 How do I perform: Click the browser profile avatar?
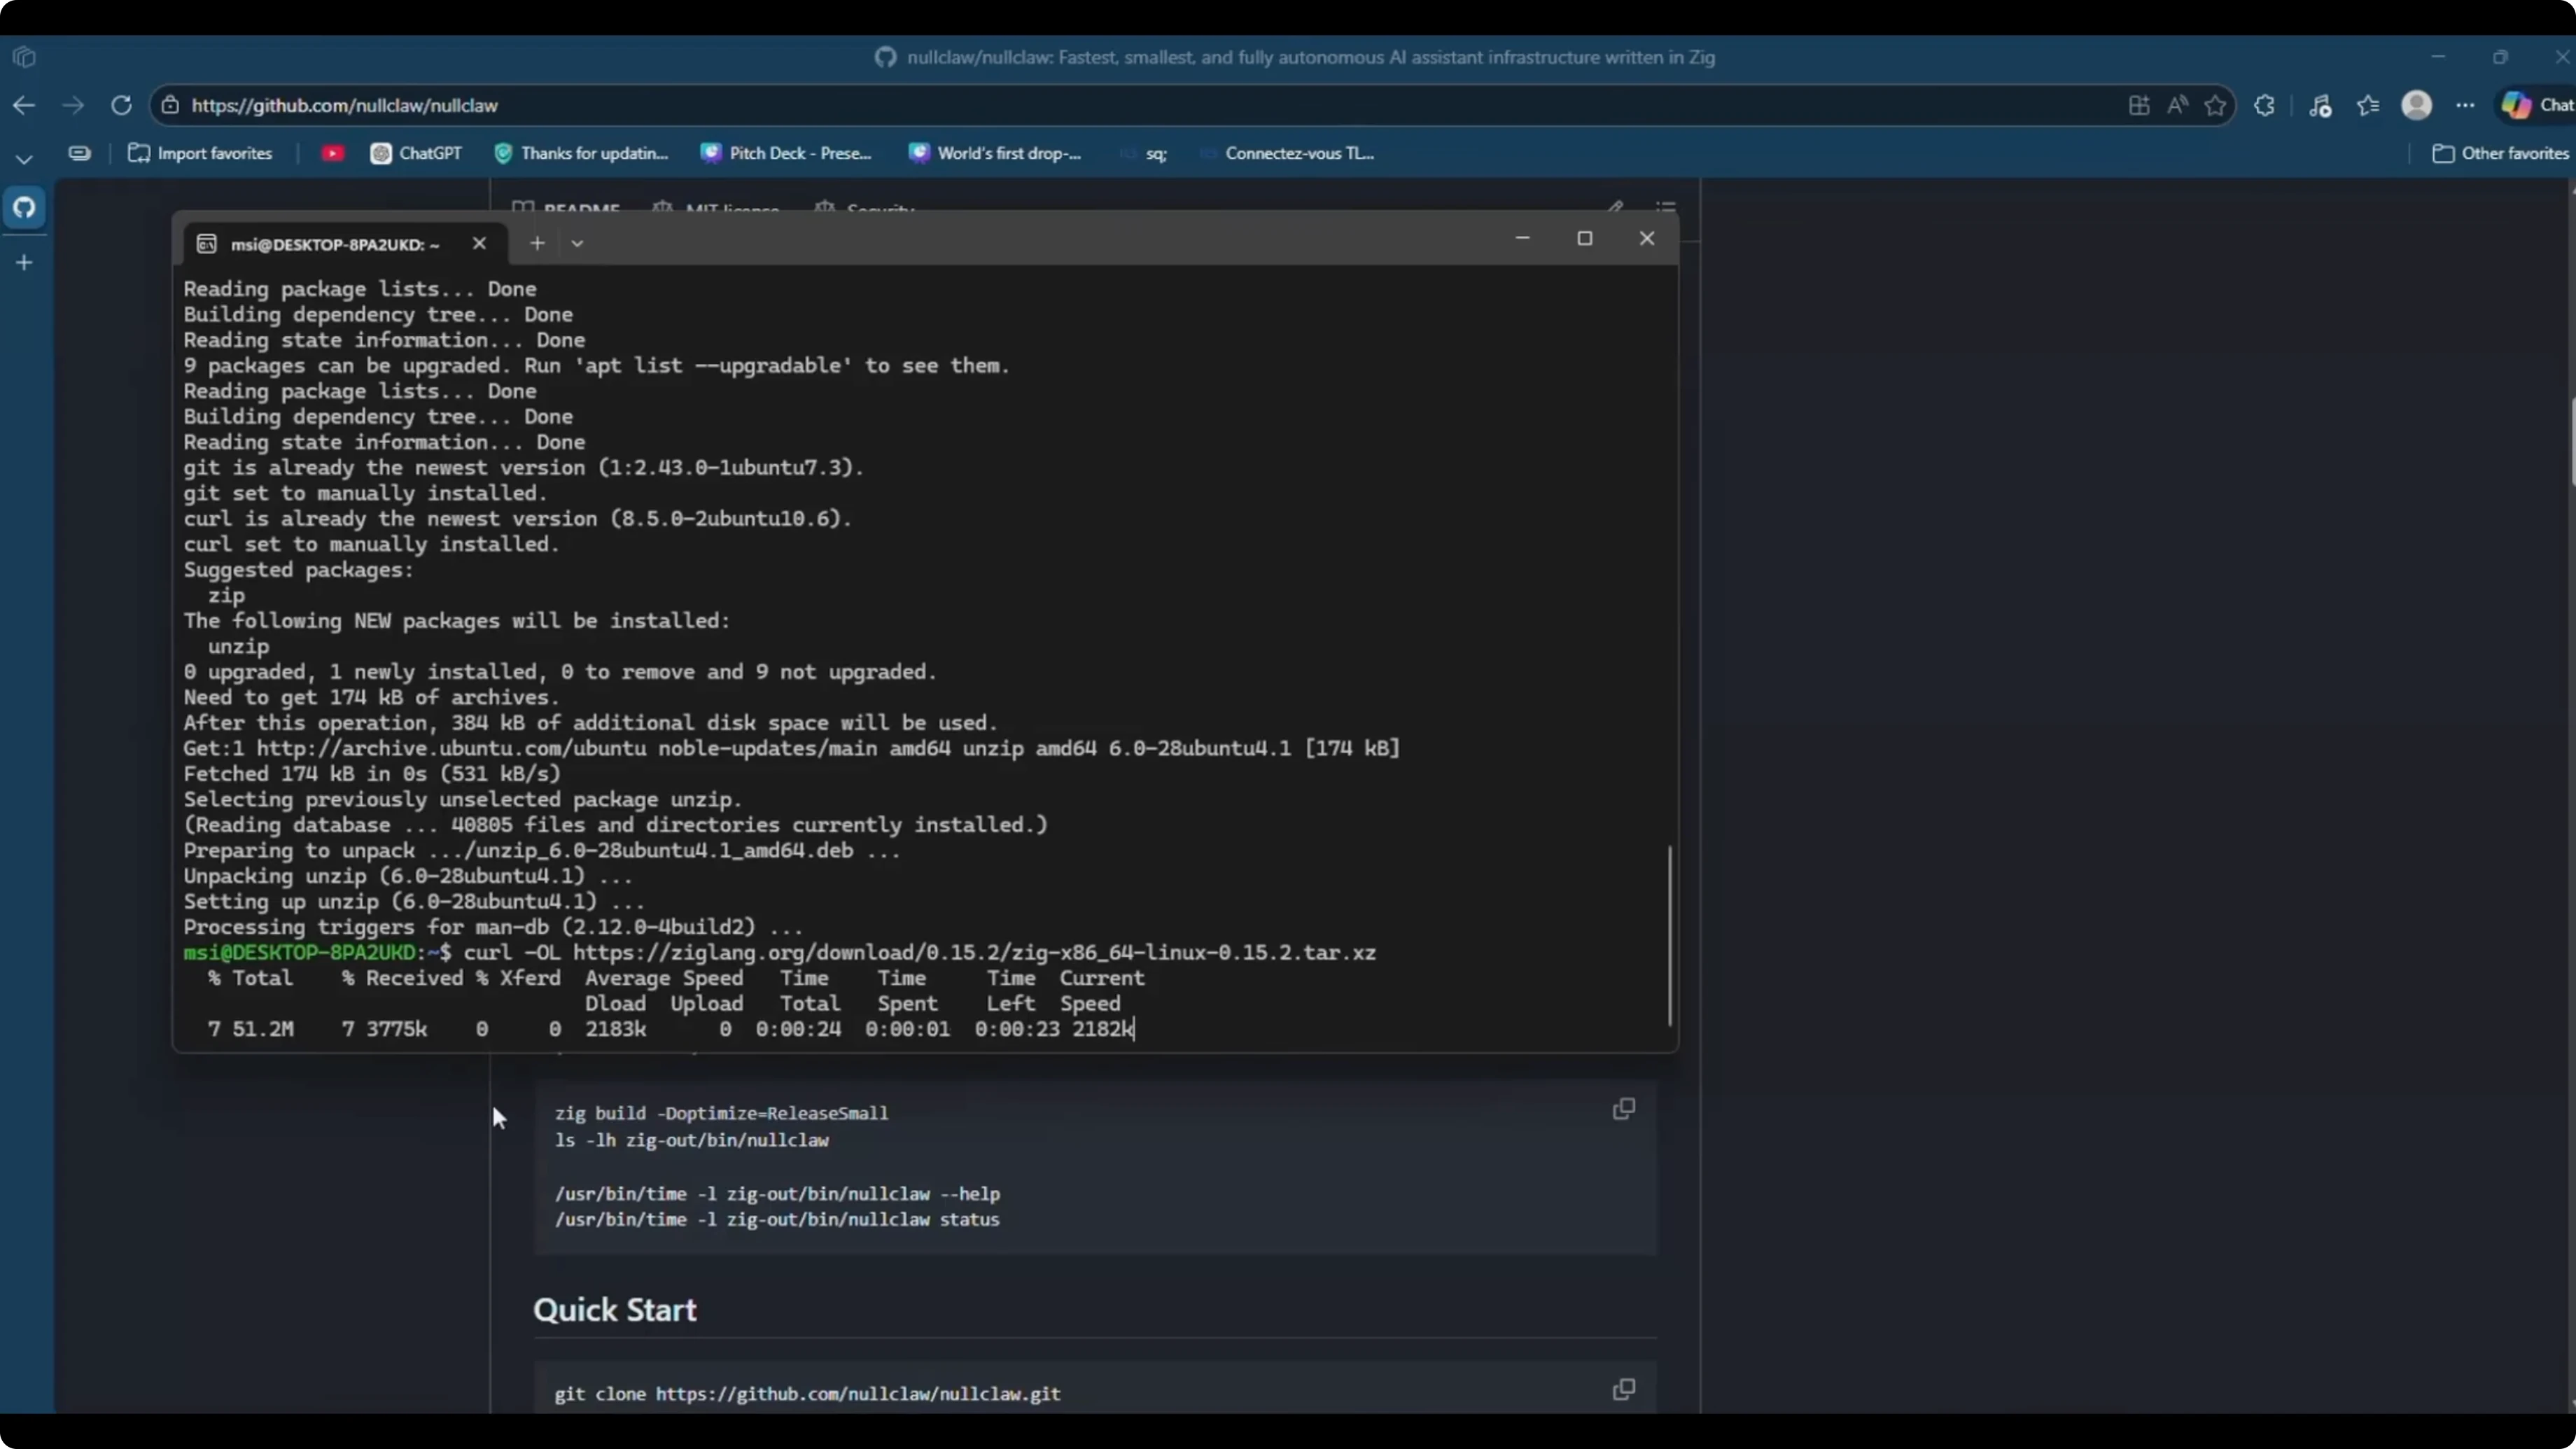pos(2417,105)
